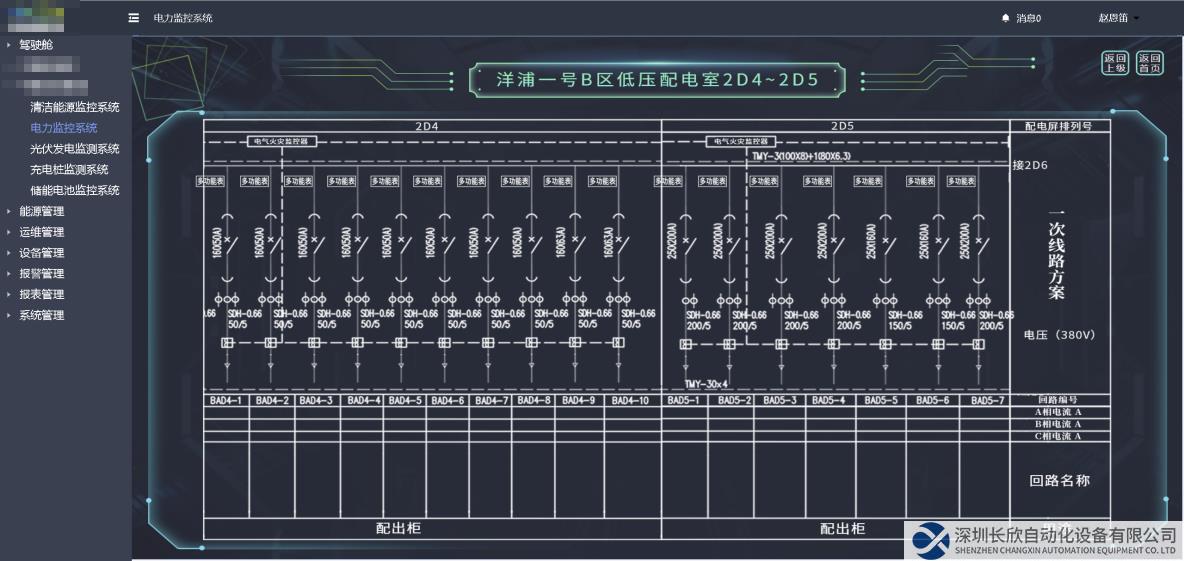The width and height of the screenshot is (1184, 561).
Task: Click the 返回上级 return icon button
Action: [x=1115, y=64]
